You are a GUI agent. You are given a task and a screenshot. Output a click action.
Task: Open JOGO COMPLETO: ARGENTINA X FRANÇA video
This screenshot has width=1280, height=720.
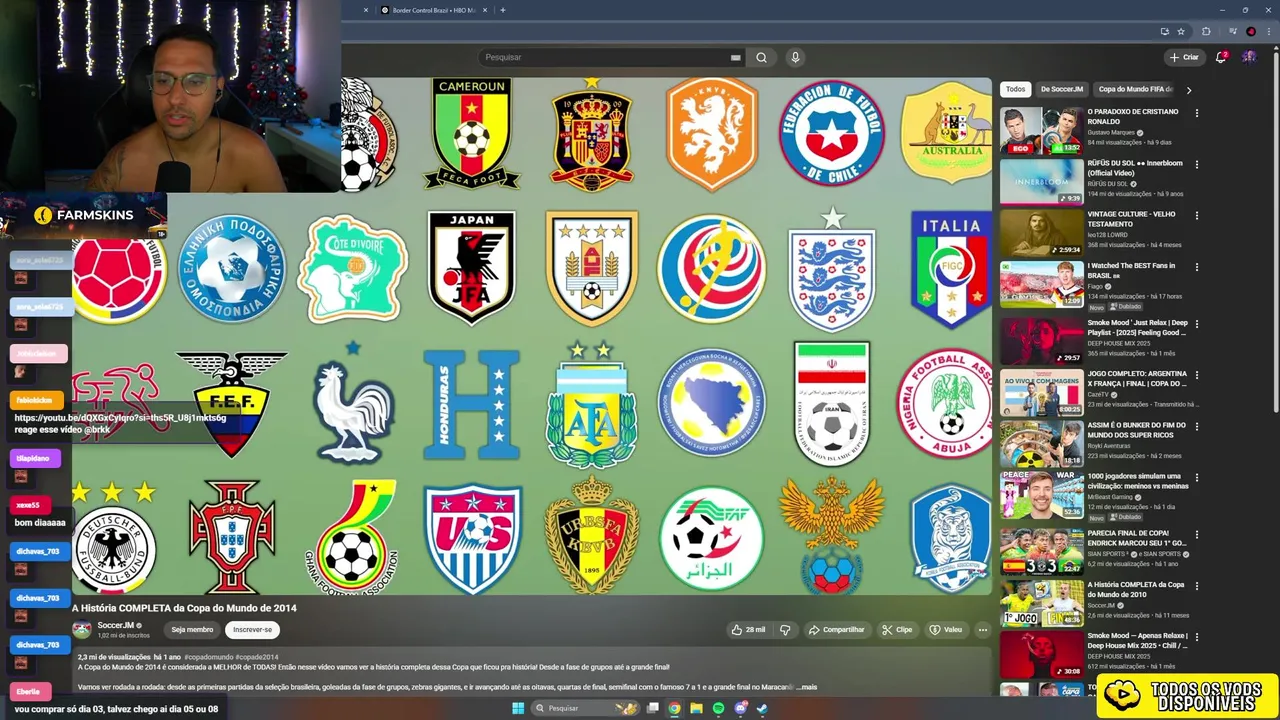(x=1041, y=392)
